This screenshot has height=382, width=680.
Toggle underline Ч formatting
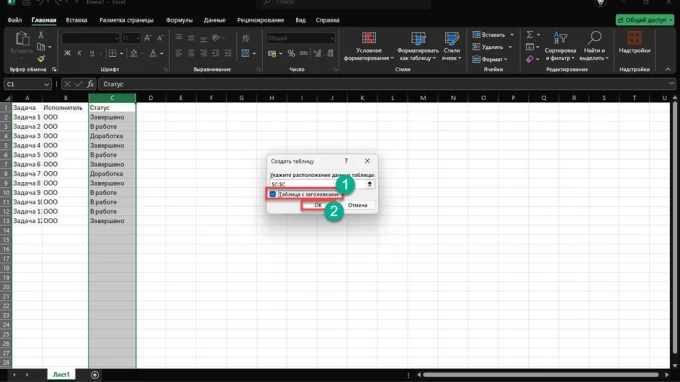[92, 53]
